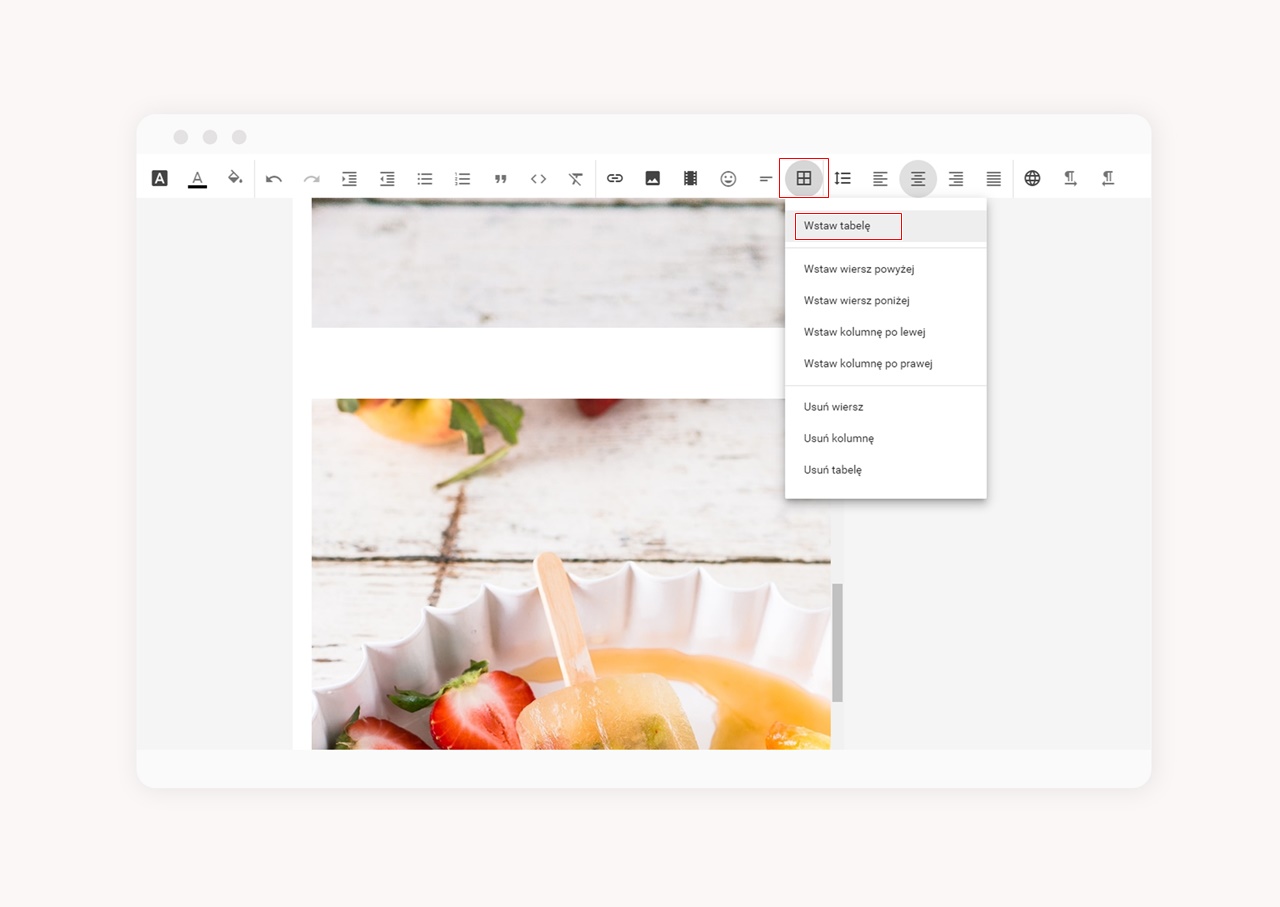Choose Wstaw kolumnę po prawej
1280x907 pixels.
tap(886, 364)
